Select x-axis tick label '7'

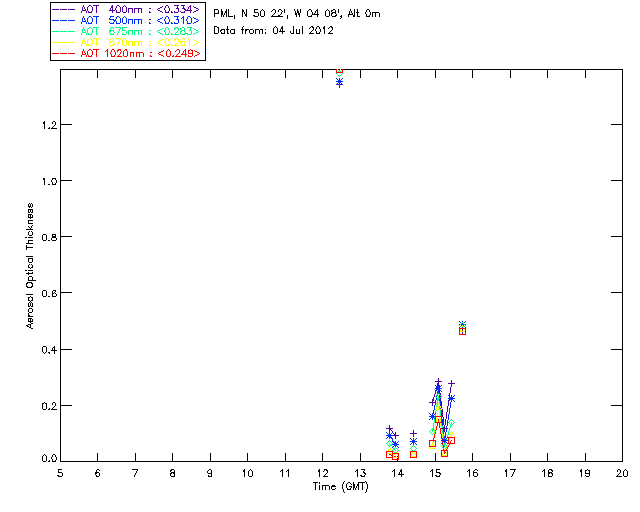pos(135,473)
